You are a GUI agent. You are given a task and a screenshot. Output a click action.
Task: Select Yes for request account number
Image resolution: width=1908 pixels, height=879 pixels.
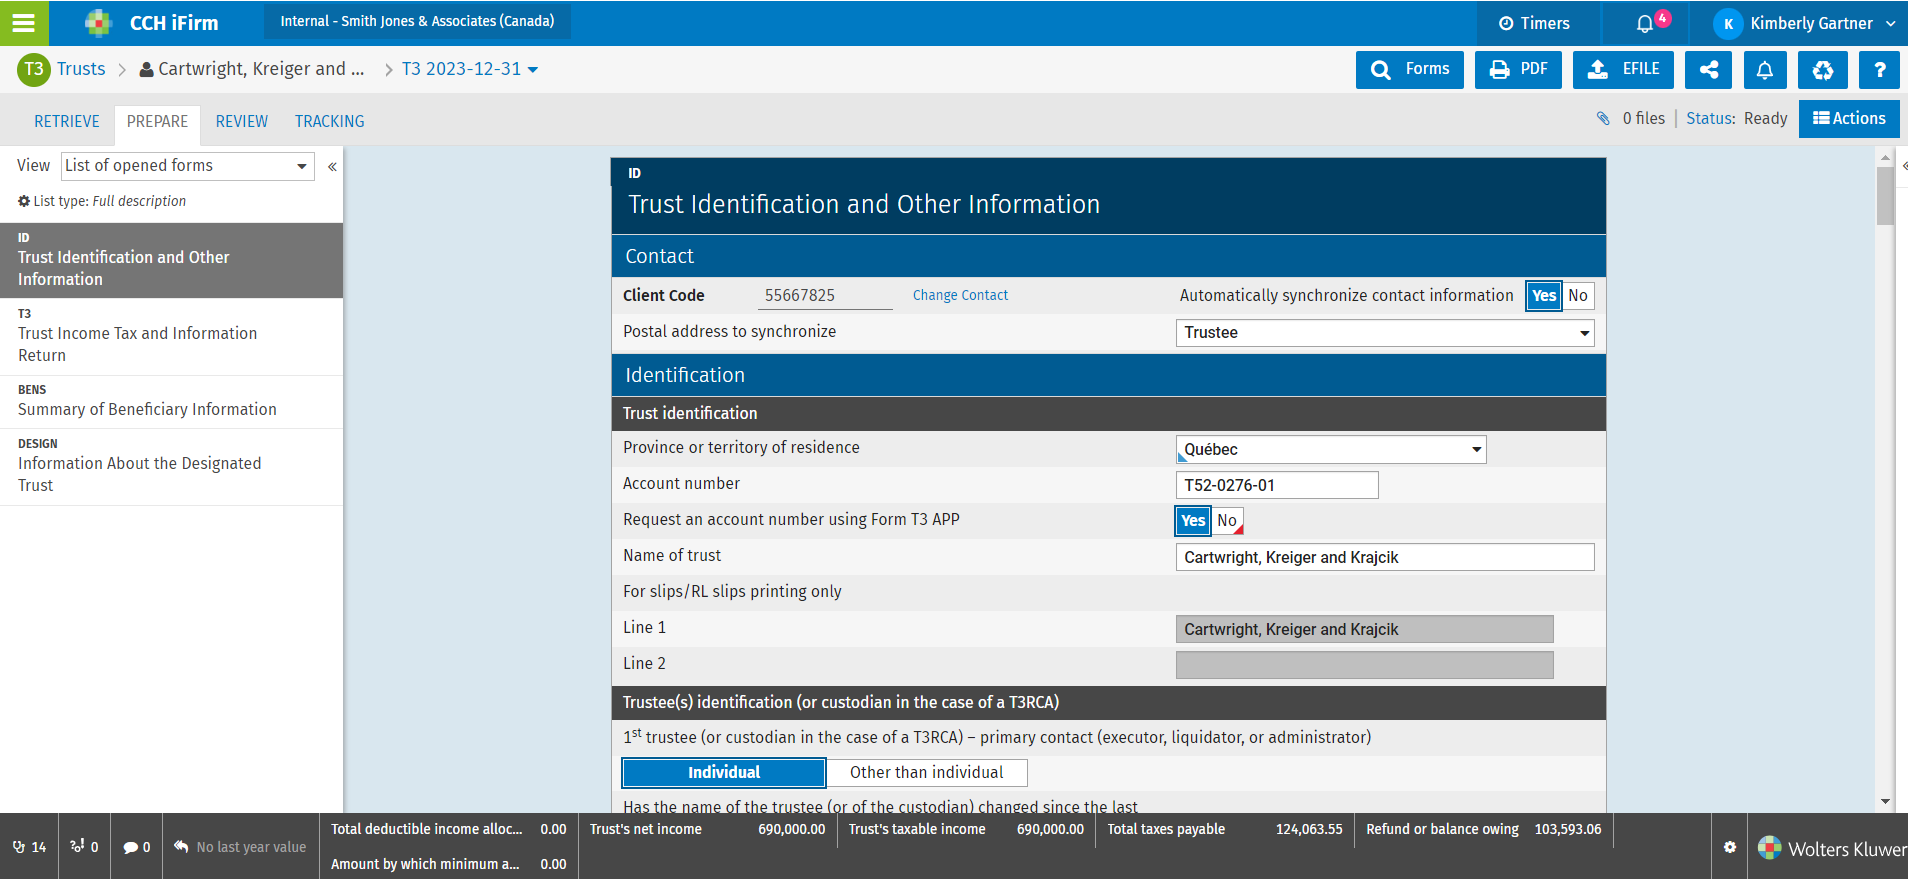(1192, 521)
